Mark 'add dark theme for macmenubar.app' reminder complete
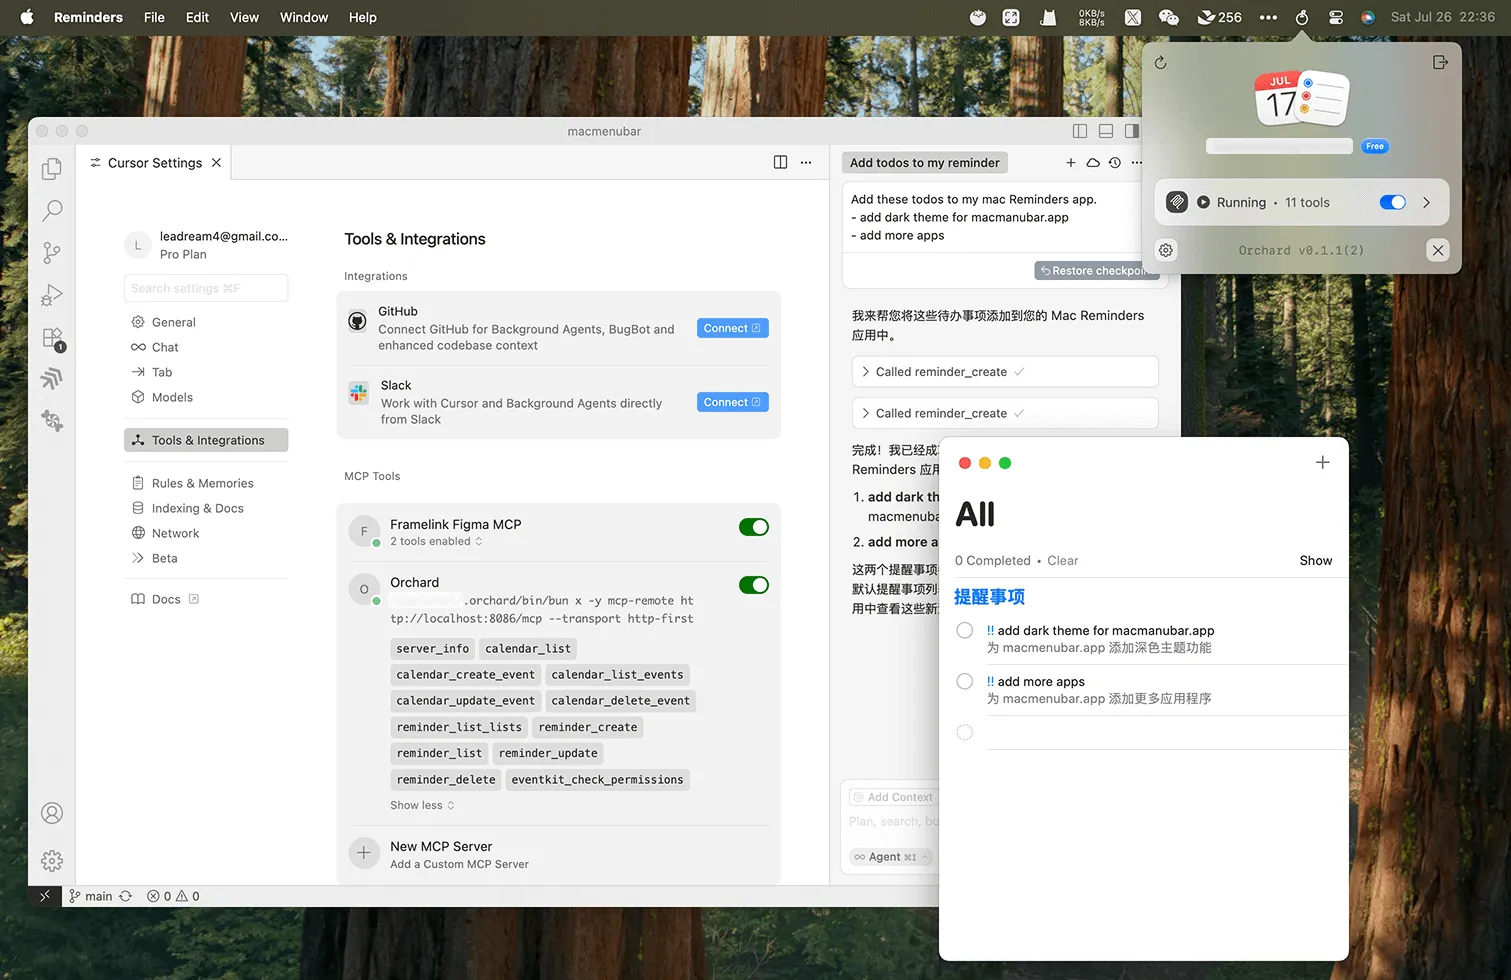Screen dimensions: 1511x980 click(x=964, y=630)
